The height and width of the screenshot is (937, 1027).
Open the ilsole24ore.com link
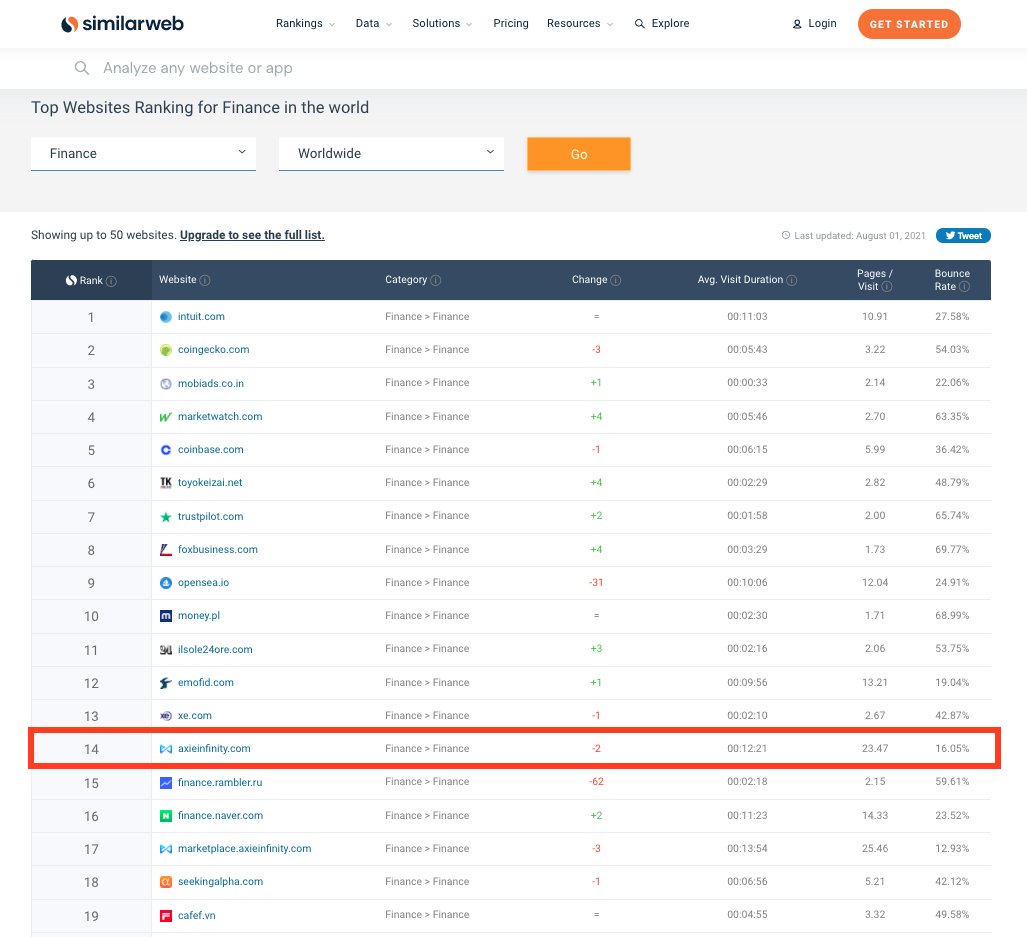coord(215,650)
